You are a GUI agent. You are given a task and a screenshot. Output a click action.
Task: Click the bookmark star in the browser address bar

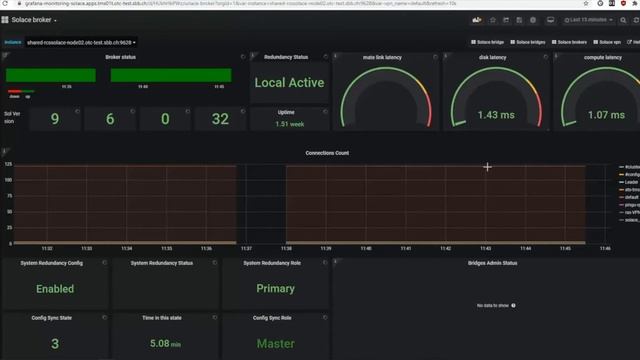pyautogui.click(x=586, y=3)
